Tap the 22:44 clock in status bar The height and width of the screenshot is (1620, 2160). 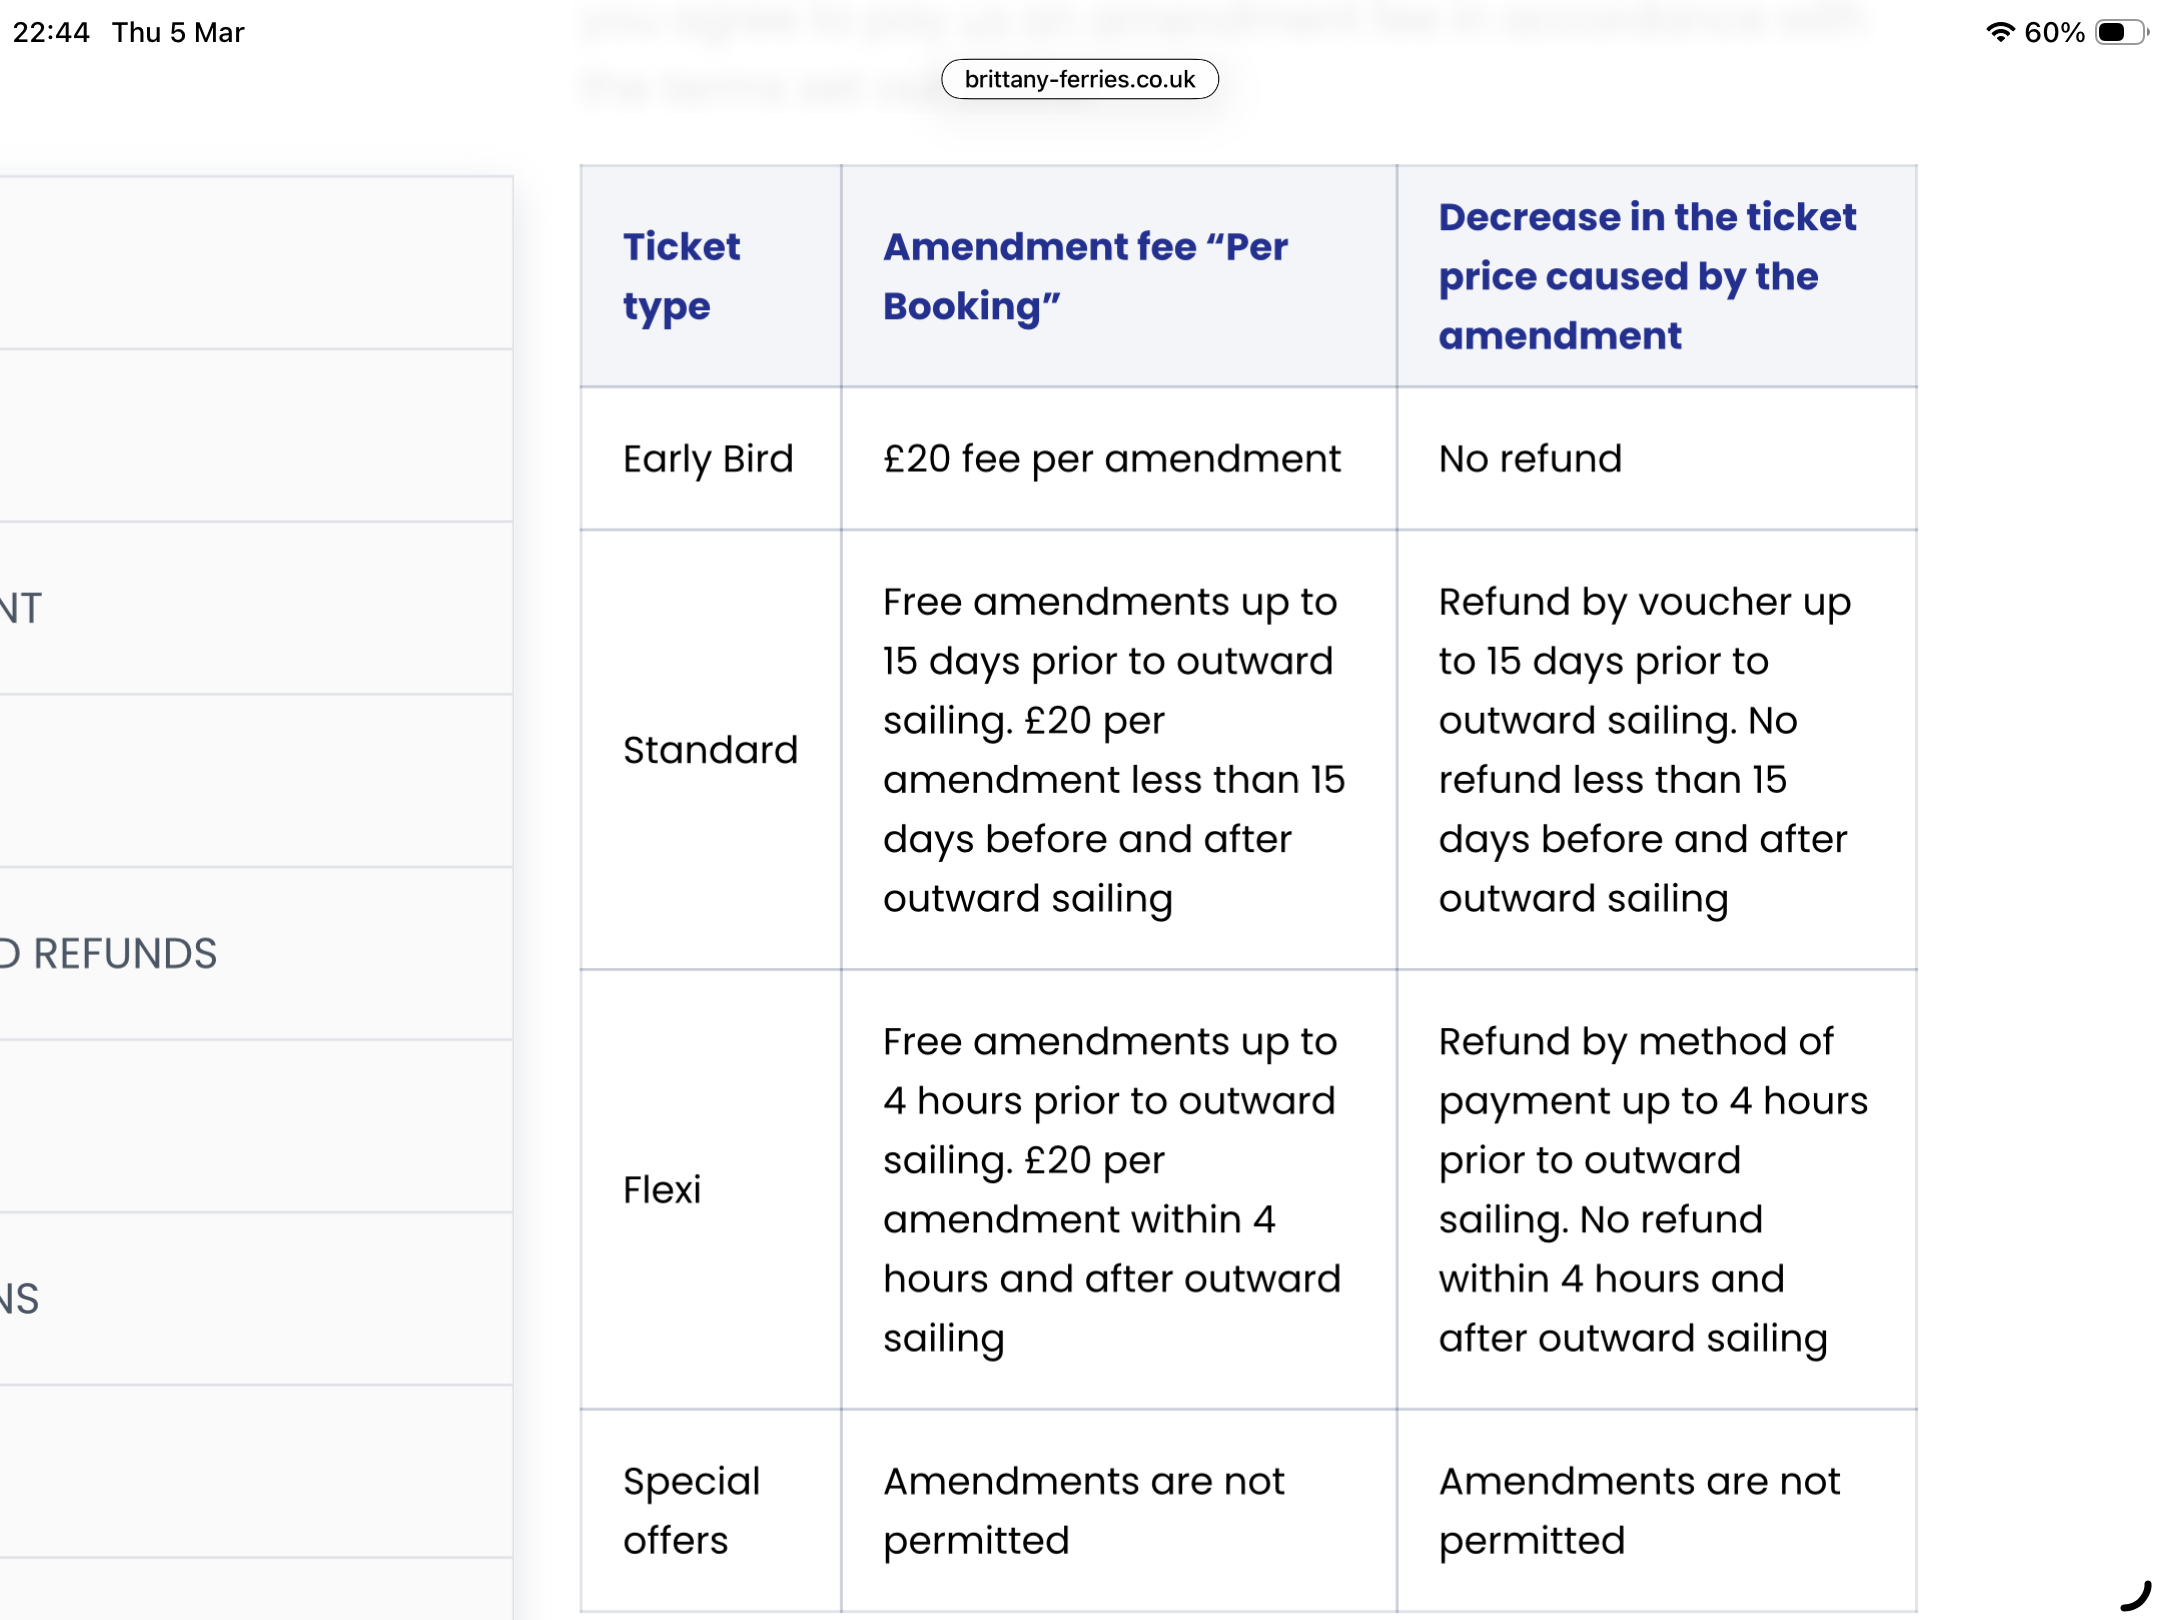pos(51,32)
